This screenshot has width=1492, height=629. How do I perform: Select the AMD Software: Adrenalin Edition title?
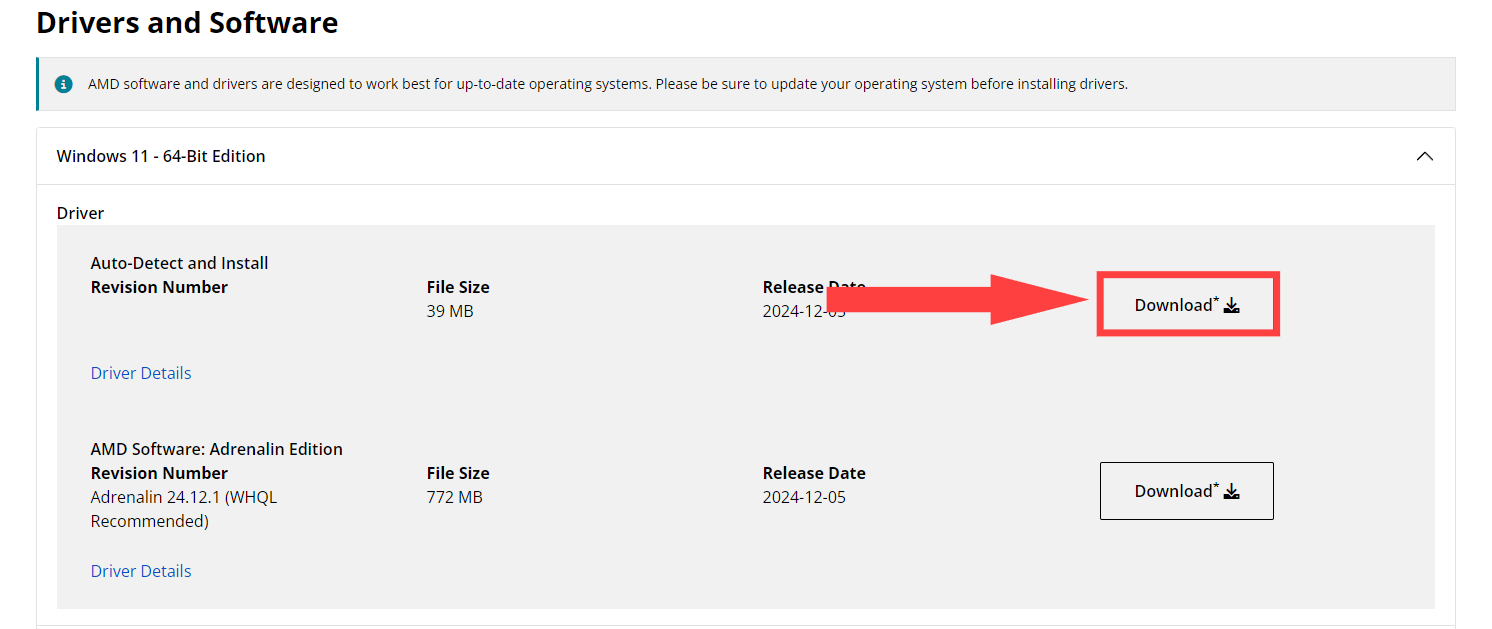coord(217,449)
